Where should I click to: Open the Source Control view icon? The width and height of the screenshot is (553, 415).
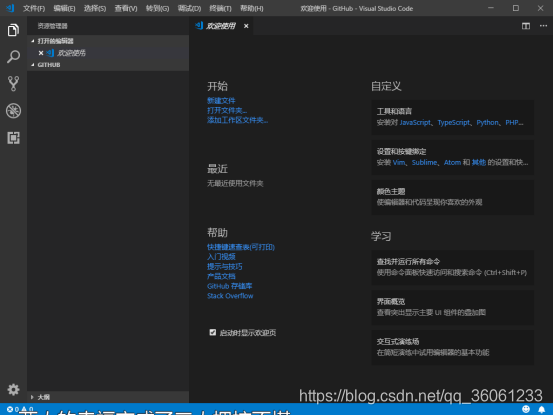pyautogui.click(x=13, y=84)
